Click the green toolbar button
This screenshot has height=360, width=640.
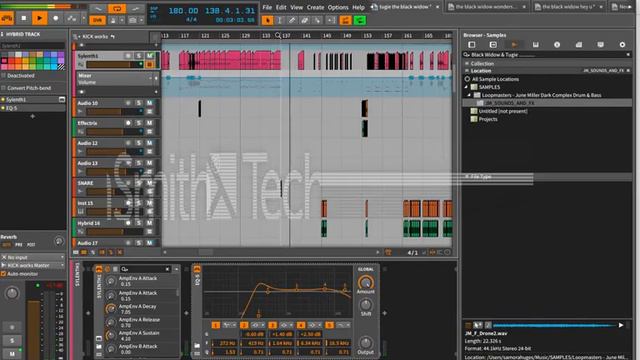coord(360,20)
